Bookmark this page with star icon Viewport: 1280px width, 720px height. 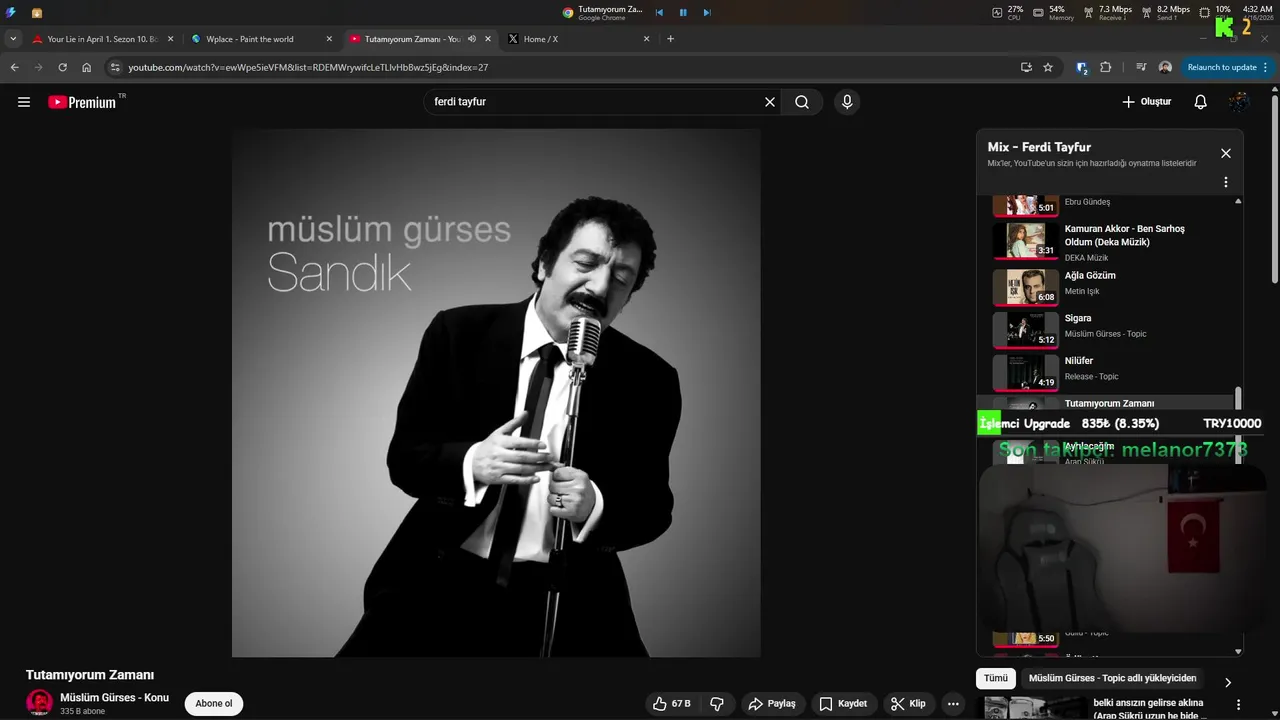[x=1048, y=67]
